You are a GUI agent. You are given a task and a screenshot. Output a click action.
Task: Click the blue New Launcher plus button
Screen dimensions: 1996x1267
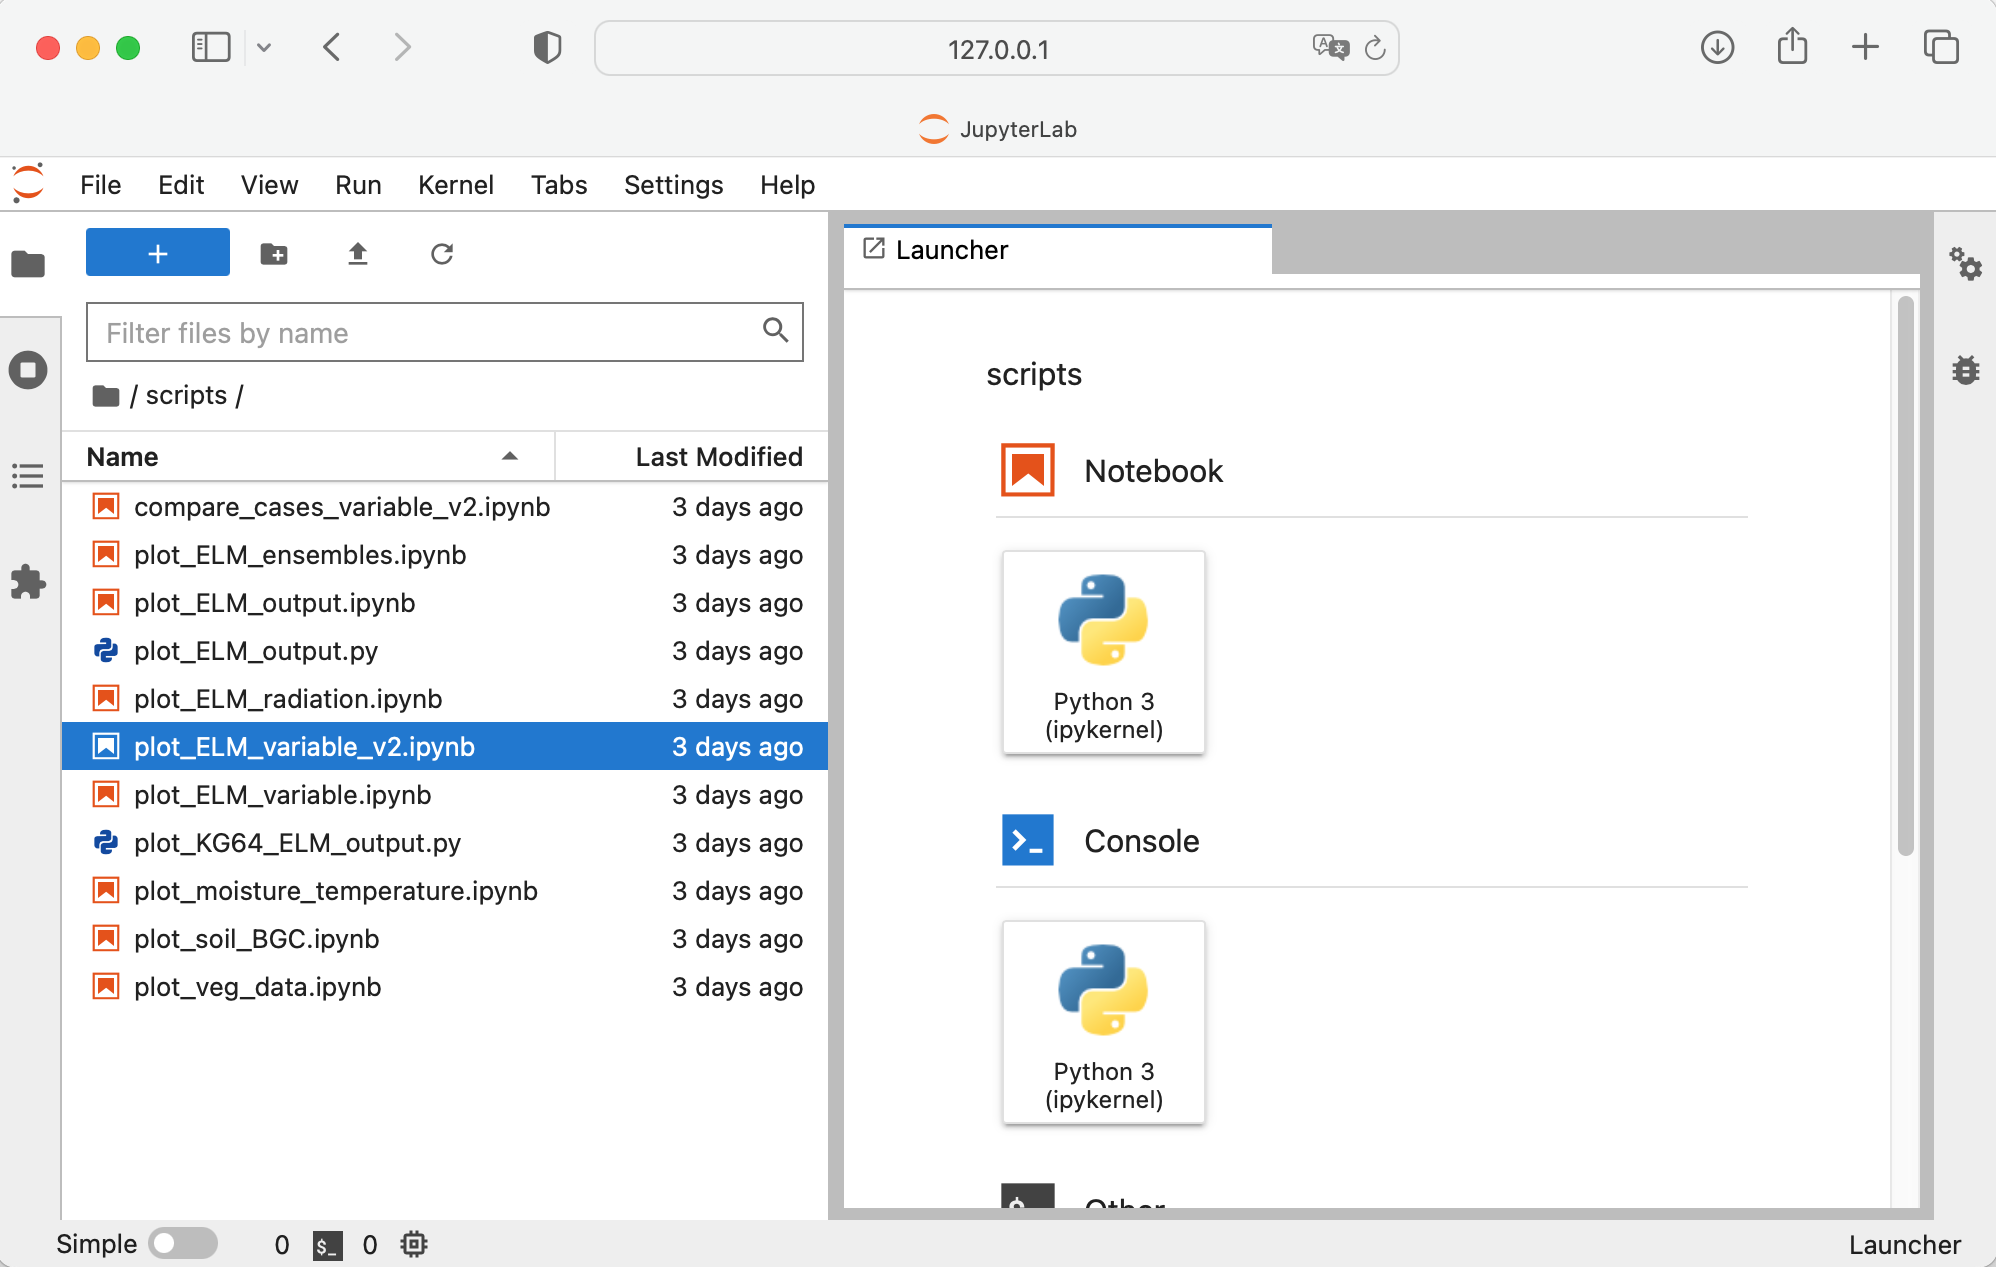click(x=158, y=254)
